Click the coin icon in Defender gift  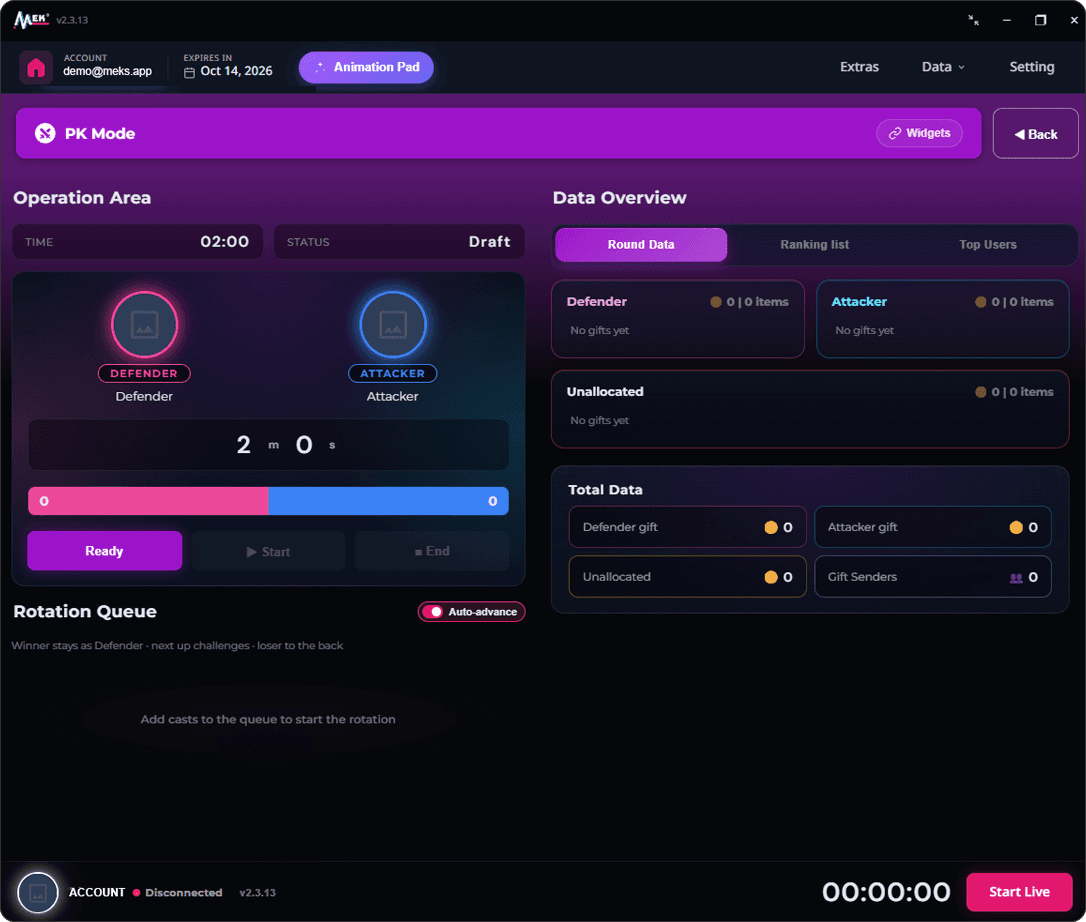(770, 527)
